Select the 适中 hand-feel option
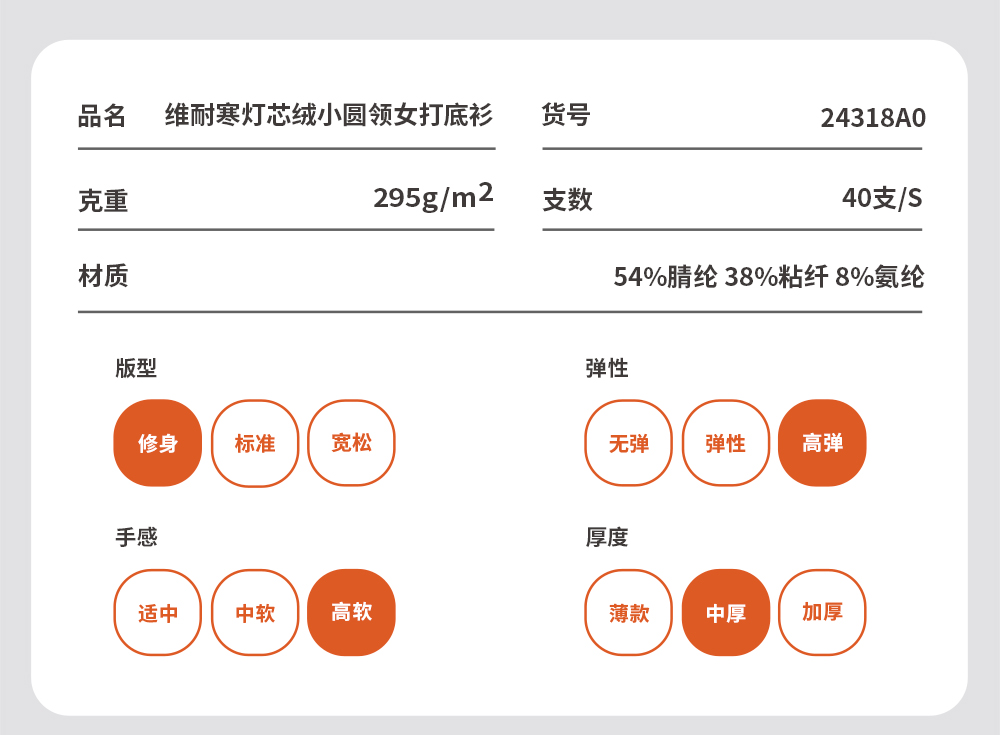The image size is (1000, 735). pyautogui.click(x=158, y=613)
